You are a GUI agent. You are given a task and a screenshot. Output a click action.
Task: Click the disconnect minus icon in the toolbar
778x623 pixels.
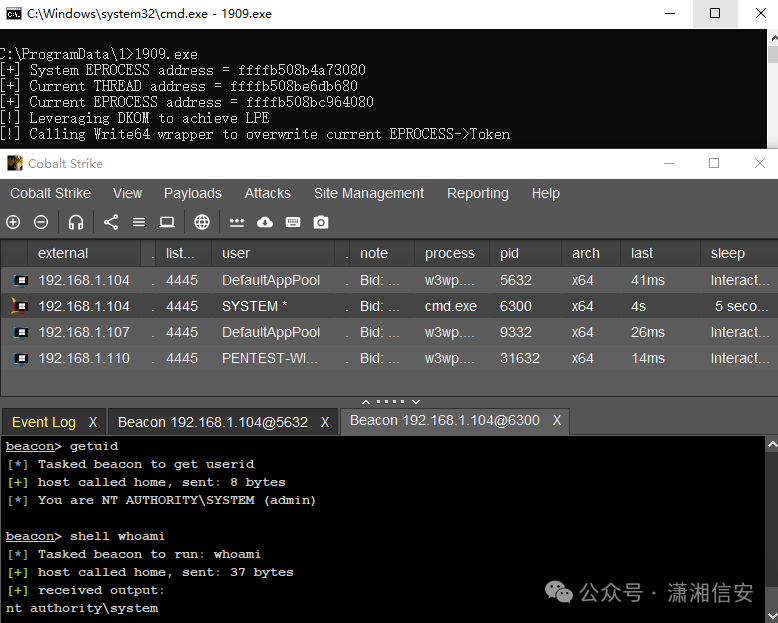[x=41, y=222]
